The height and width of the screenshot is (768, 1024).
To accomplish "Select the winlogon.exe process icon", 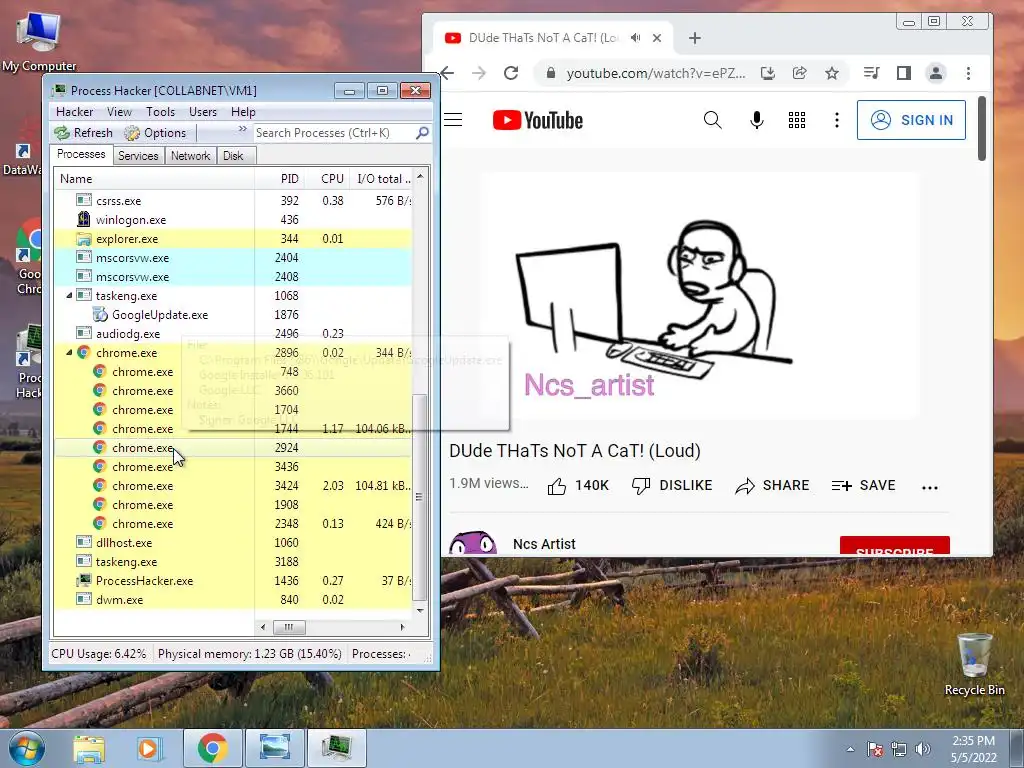I will tap(83, 219).
